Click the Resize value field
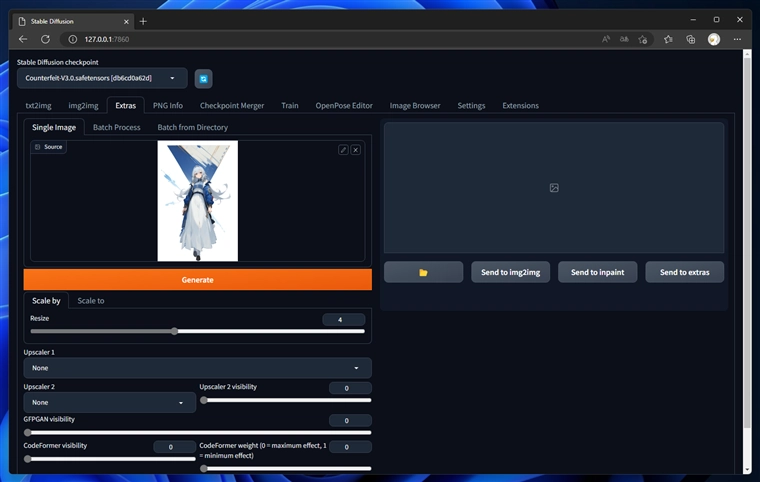 point(343,320)
